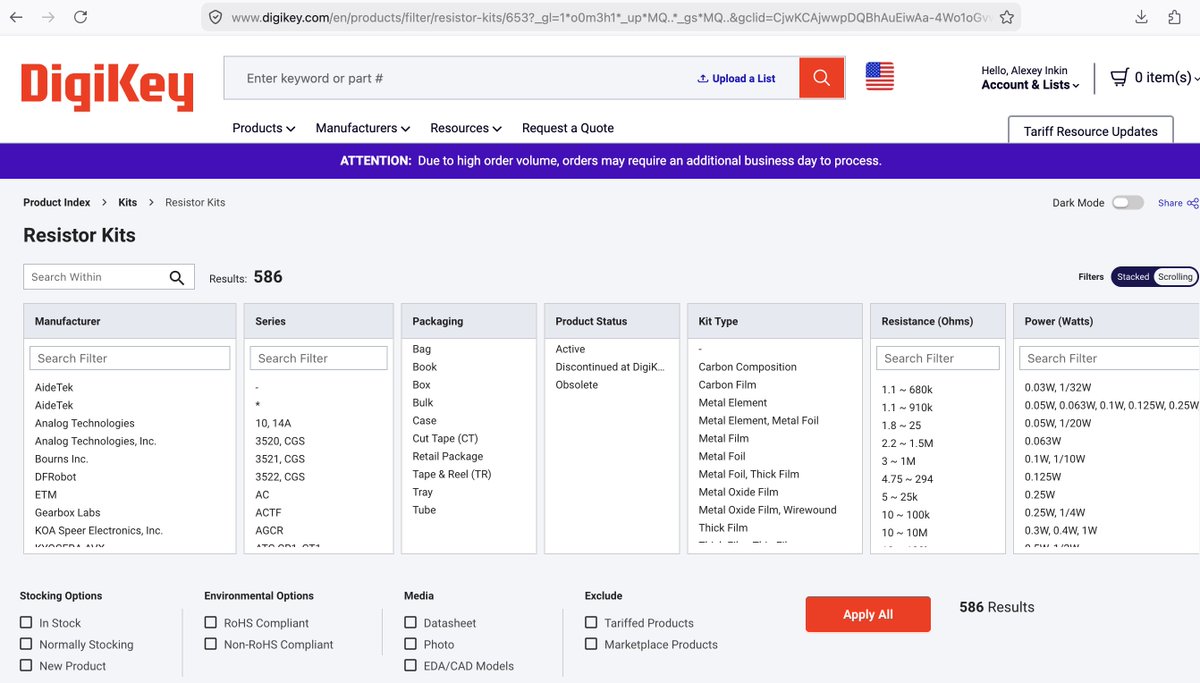Select DFRobot manufacturer

56,477
